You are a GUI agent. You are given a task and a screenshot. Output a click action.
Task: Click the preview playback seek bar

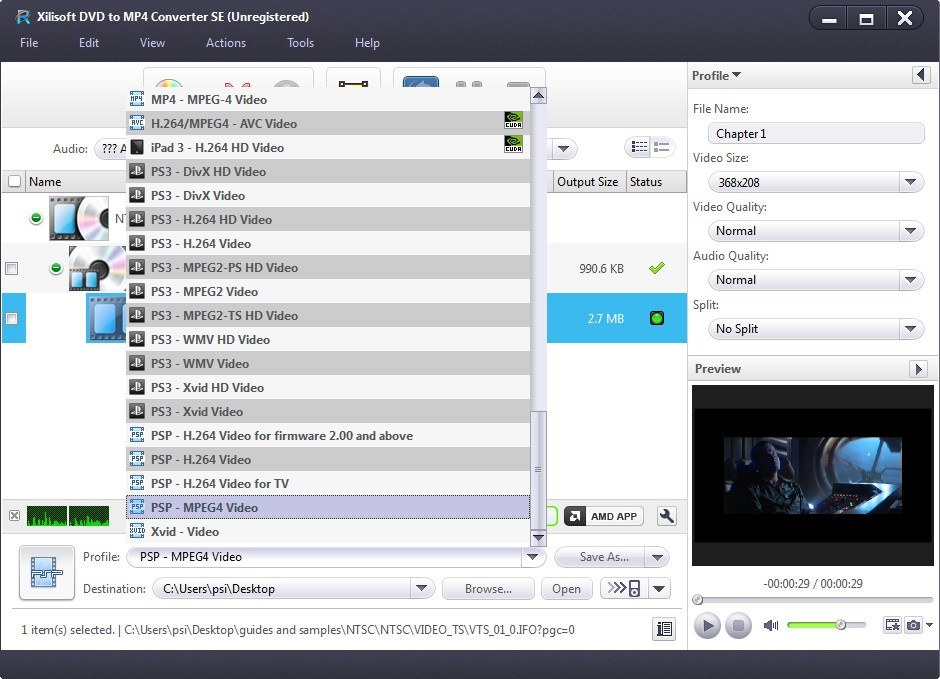click(x=813, y=599)
